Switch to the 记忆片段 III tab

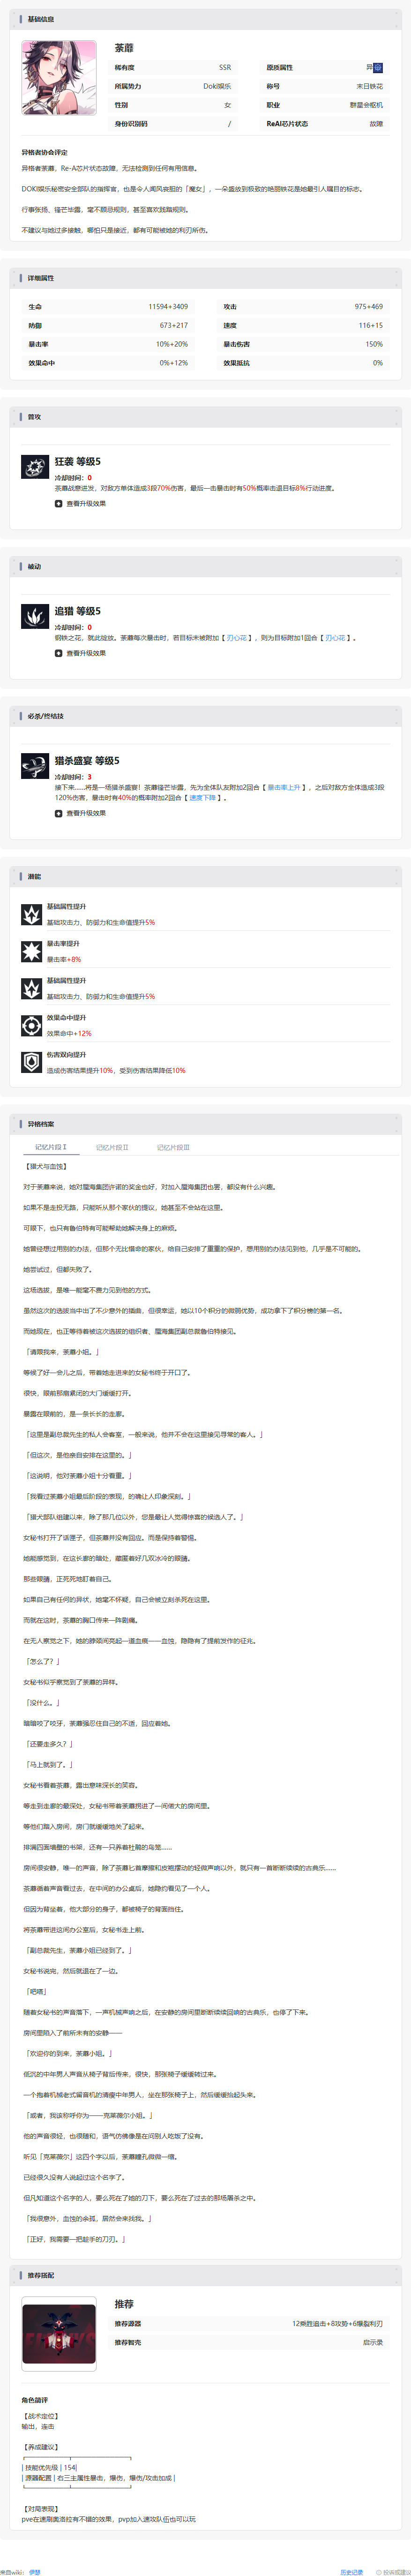pos(173,1147)
